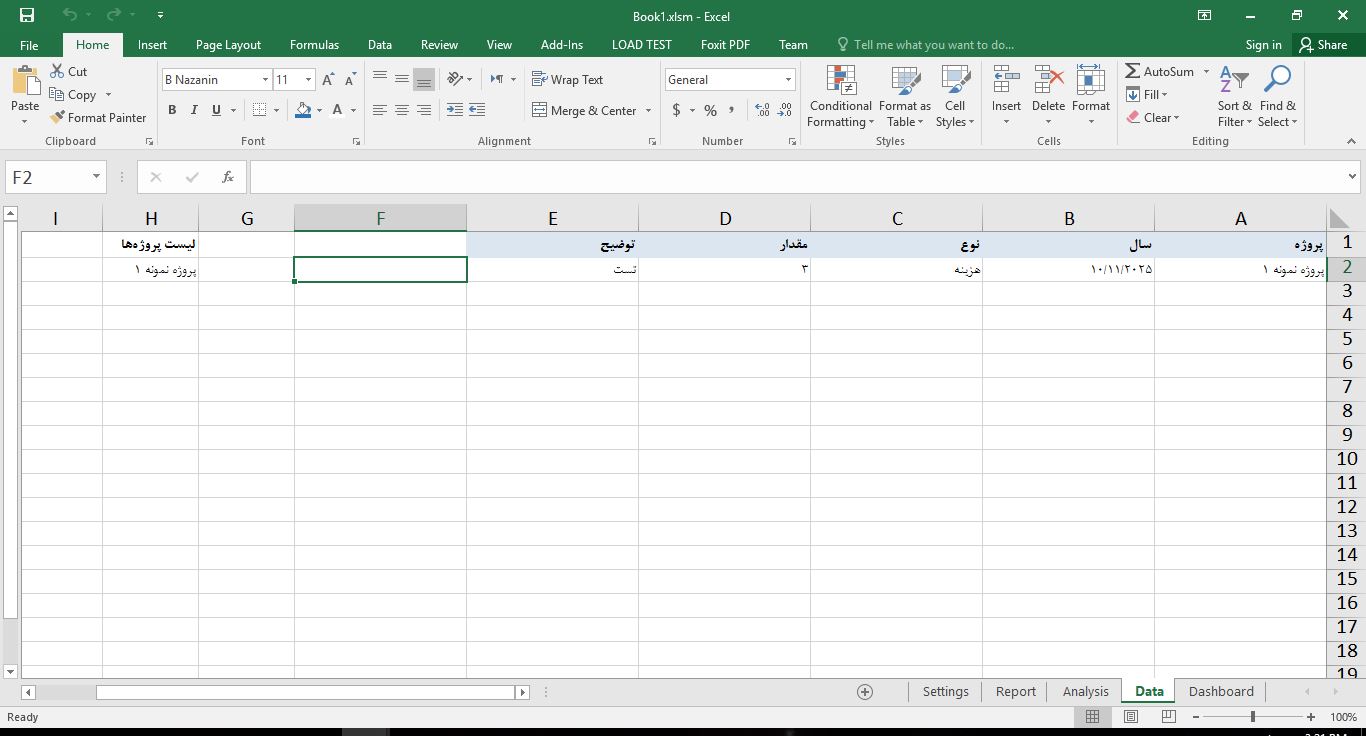Open the Dashboard sheet tab

[x=1221, y=692]
